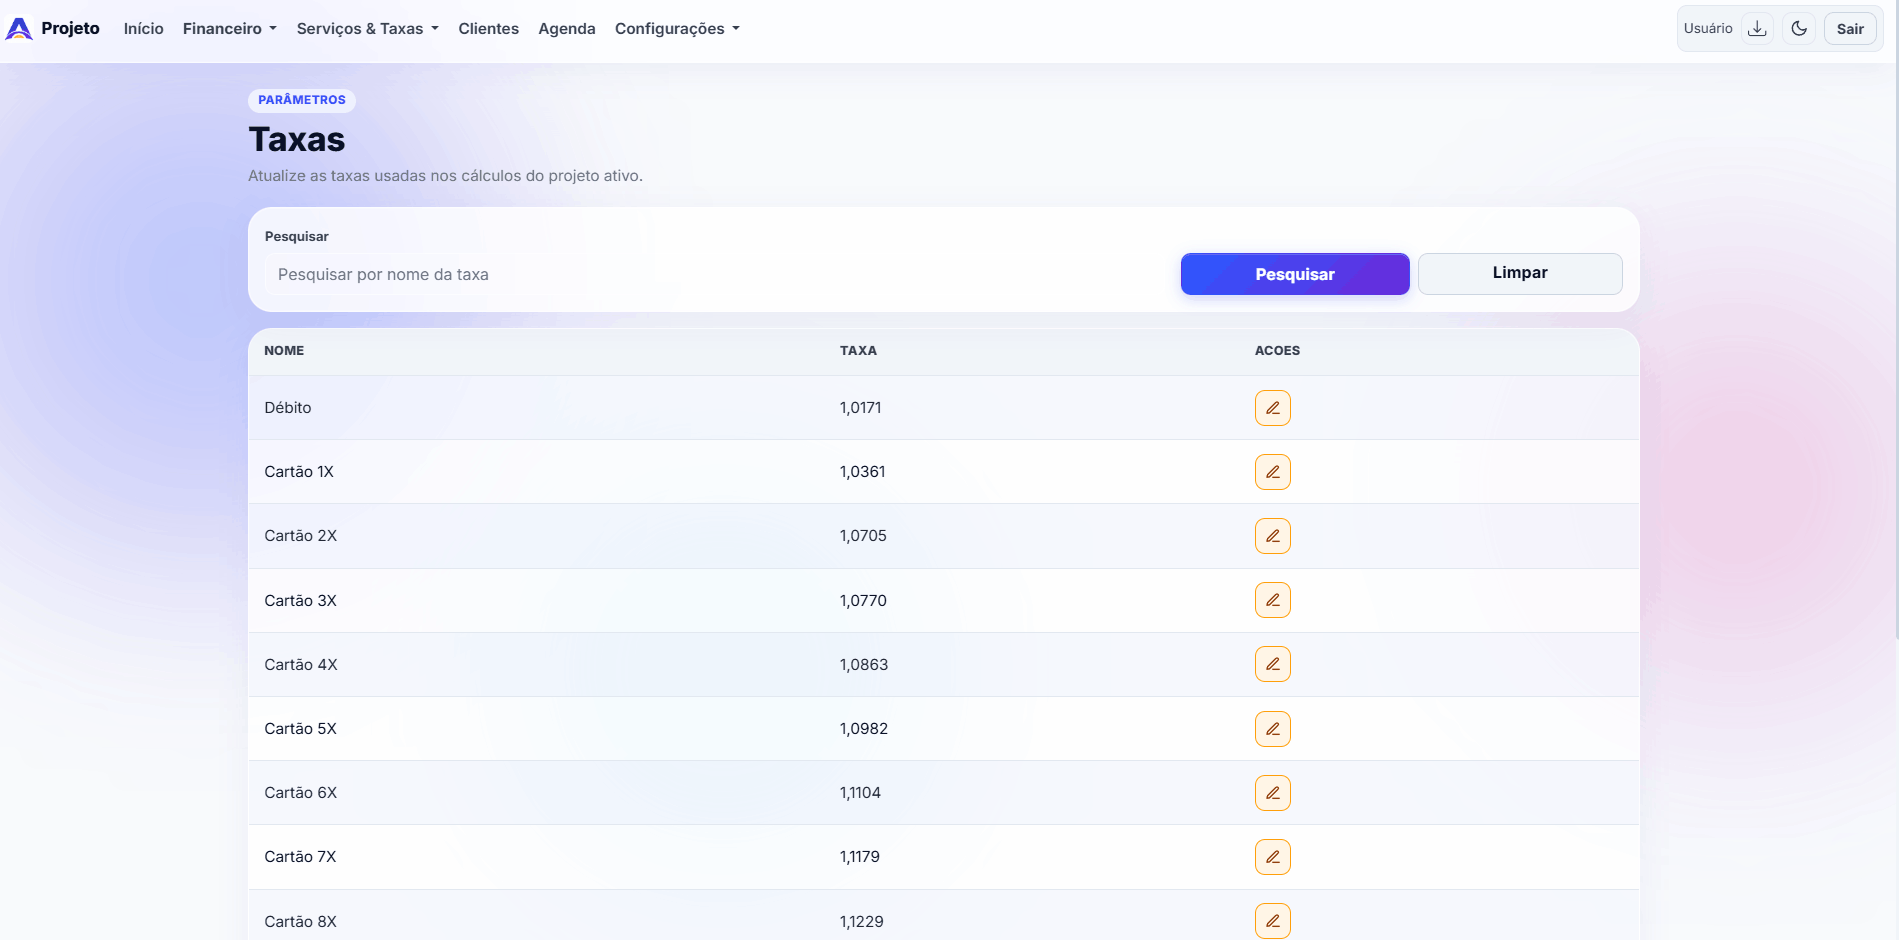Open the Configurações dropdown
This screenshot has width=1899, height=940.
677,29
